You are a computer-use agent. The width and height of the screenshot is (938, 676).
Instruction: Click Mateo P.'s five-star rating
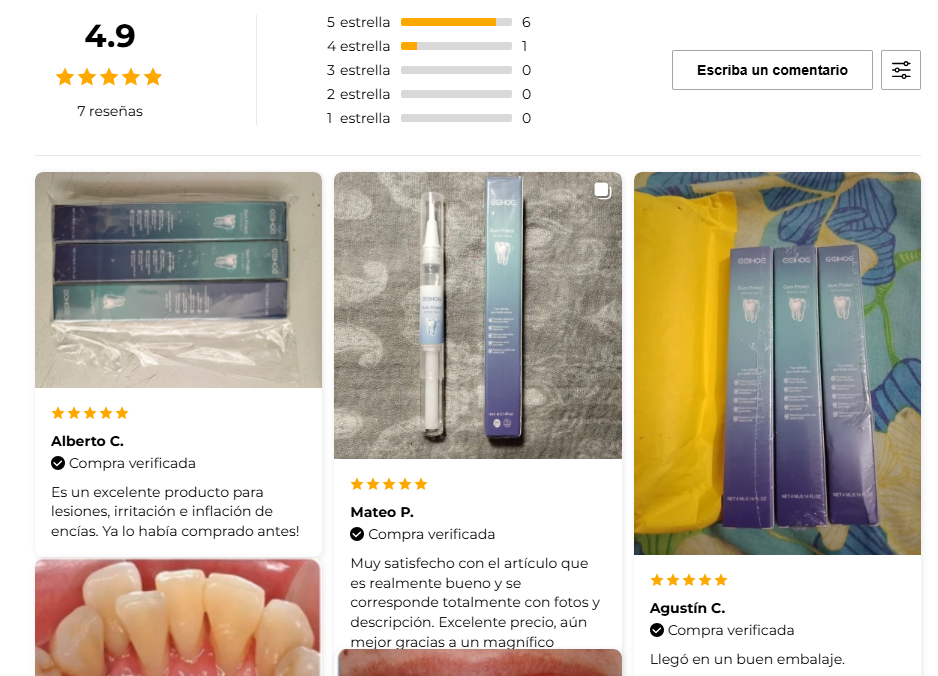(x=389, y=484)
